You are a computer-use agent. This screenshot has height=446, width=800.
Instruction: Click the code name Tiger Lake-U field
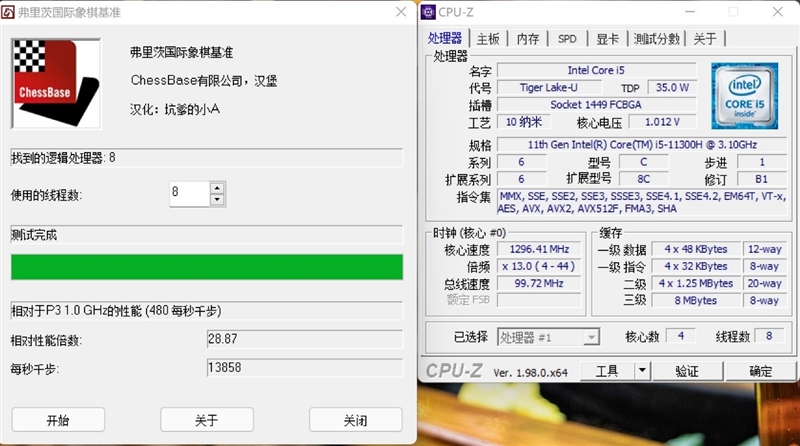548,87
